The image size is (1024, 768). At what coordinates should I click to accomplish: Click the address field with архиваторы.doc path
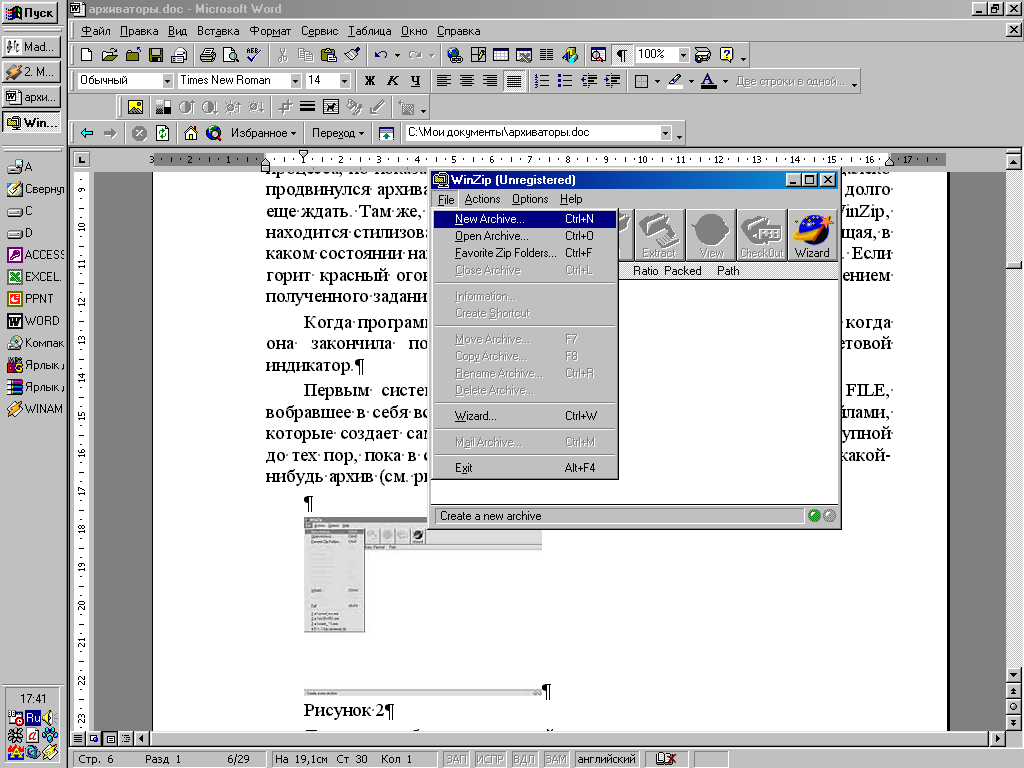pyautogui.click(x=532, y=133)
